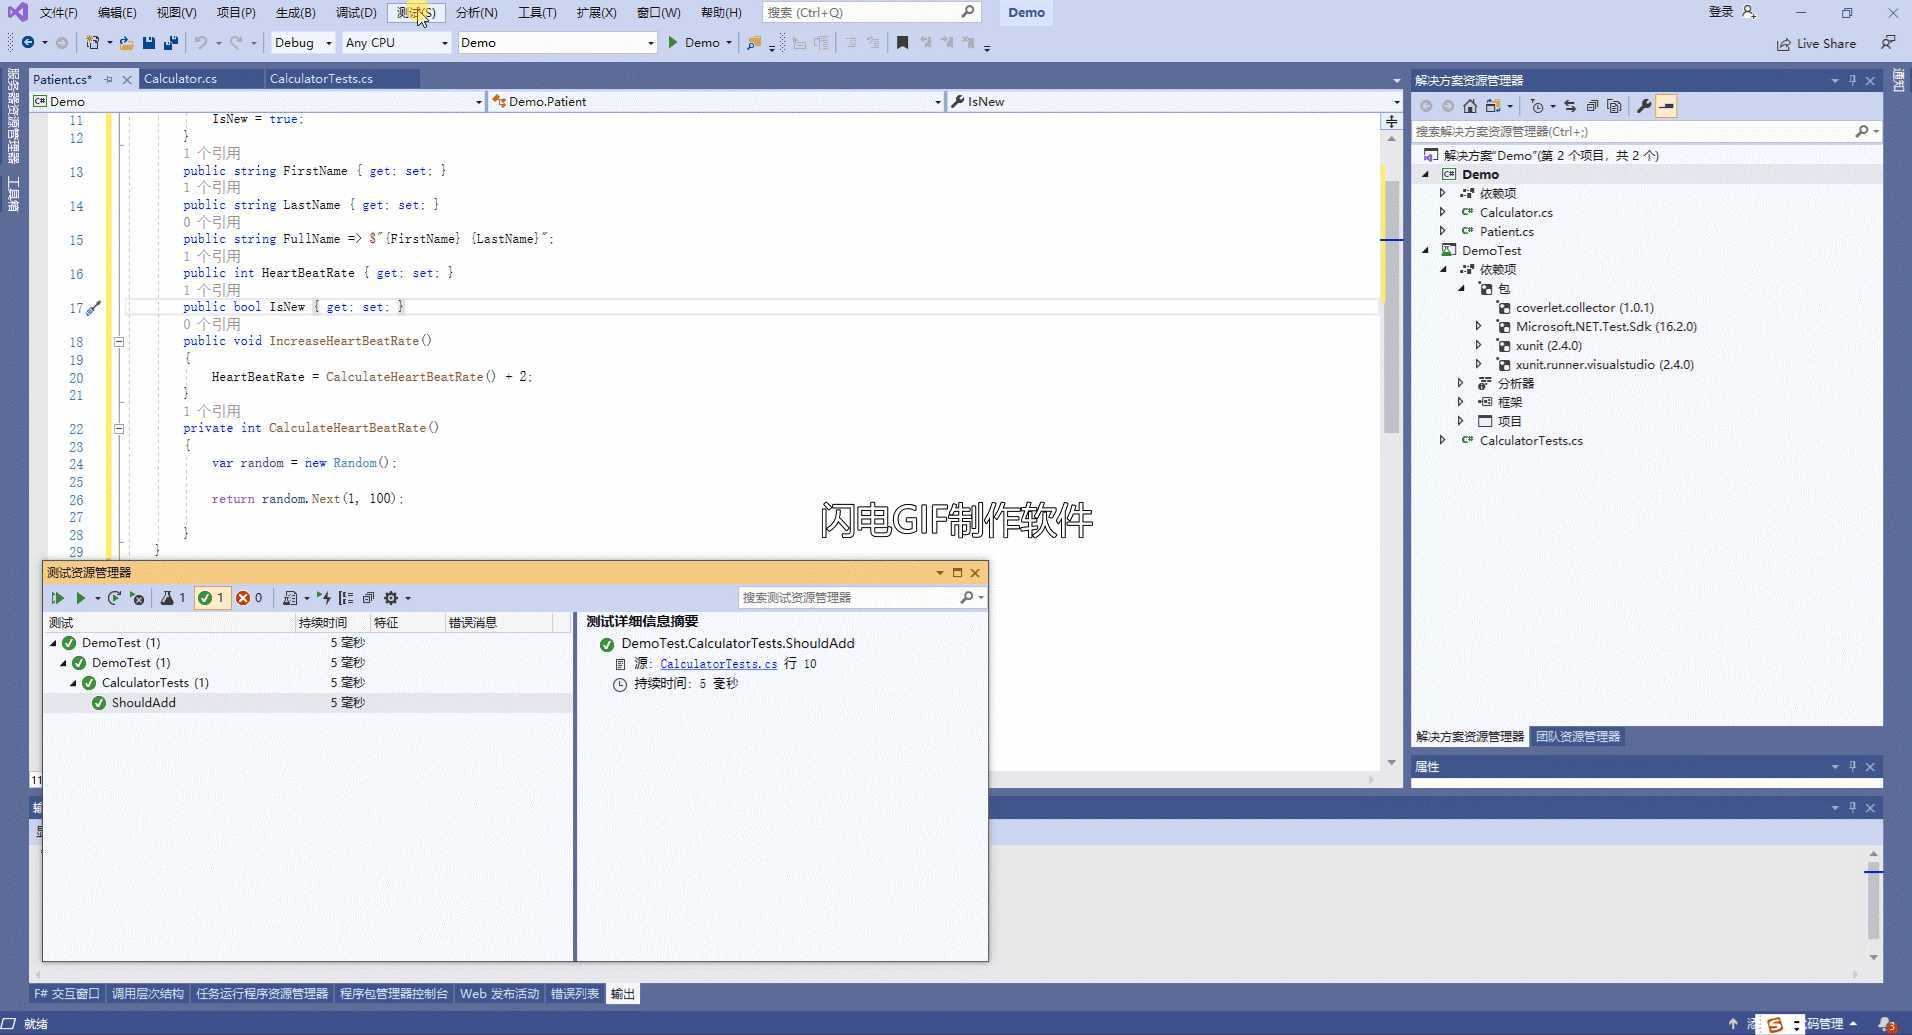
Task: Open the Debug configuration dropdown
Action: (303, 43)
